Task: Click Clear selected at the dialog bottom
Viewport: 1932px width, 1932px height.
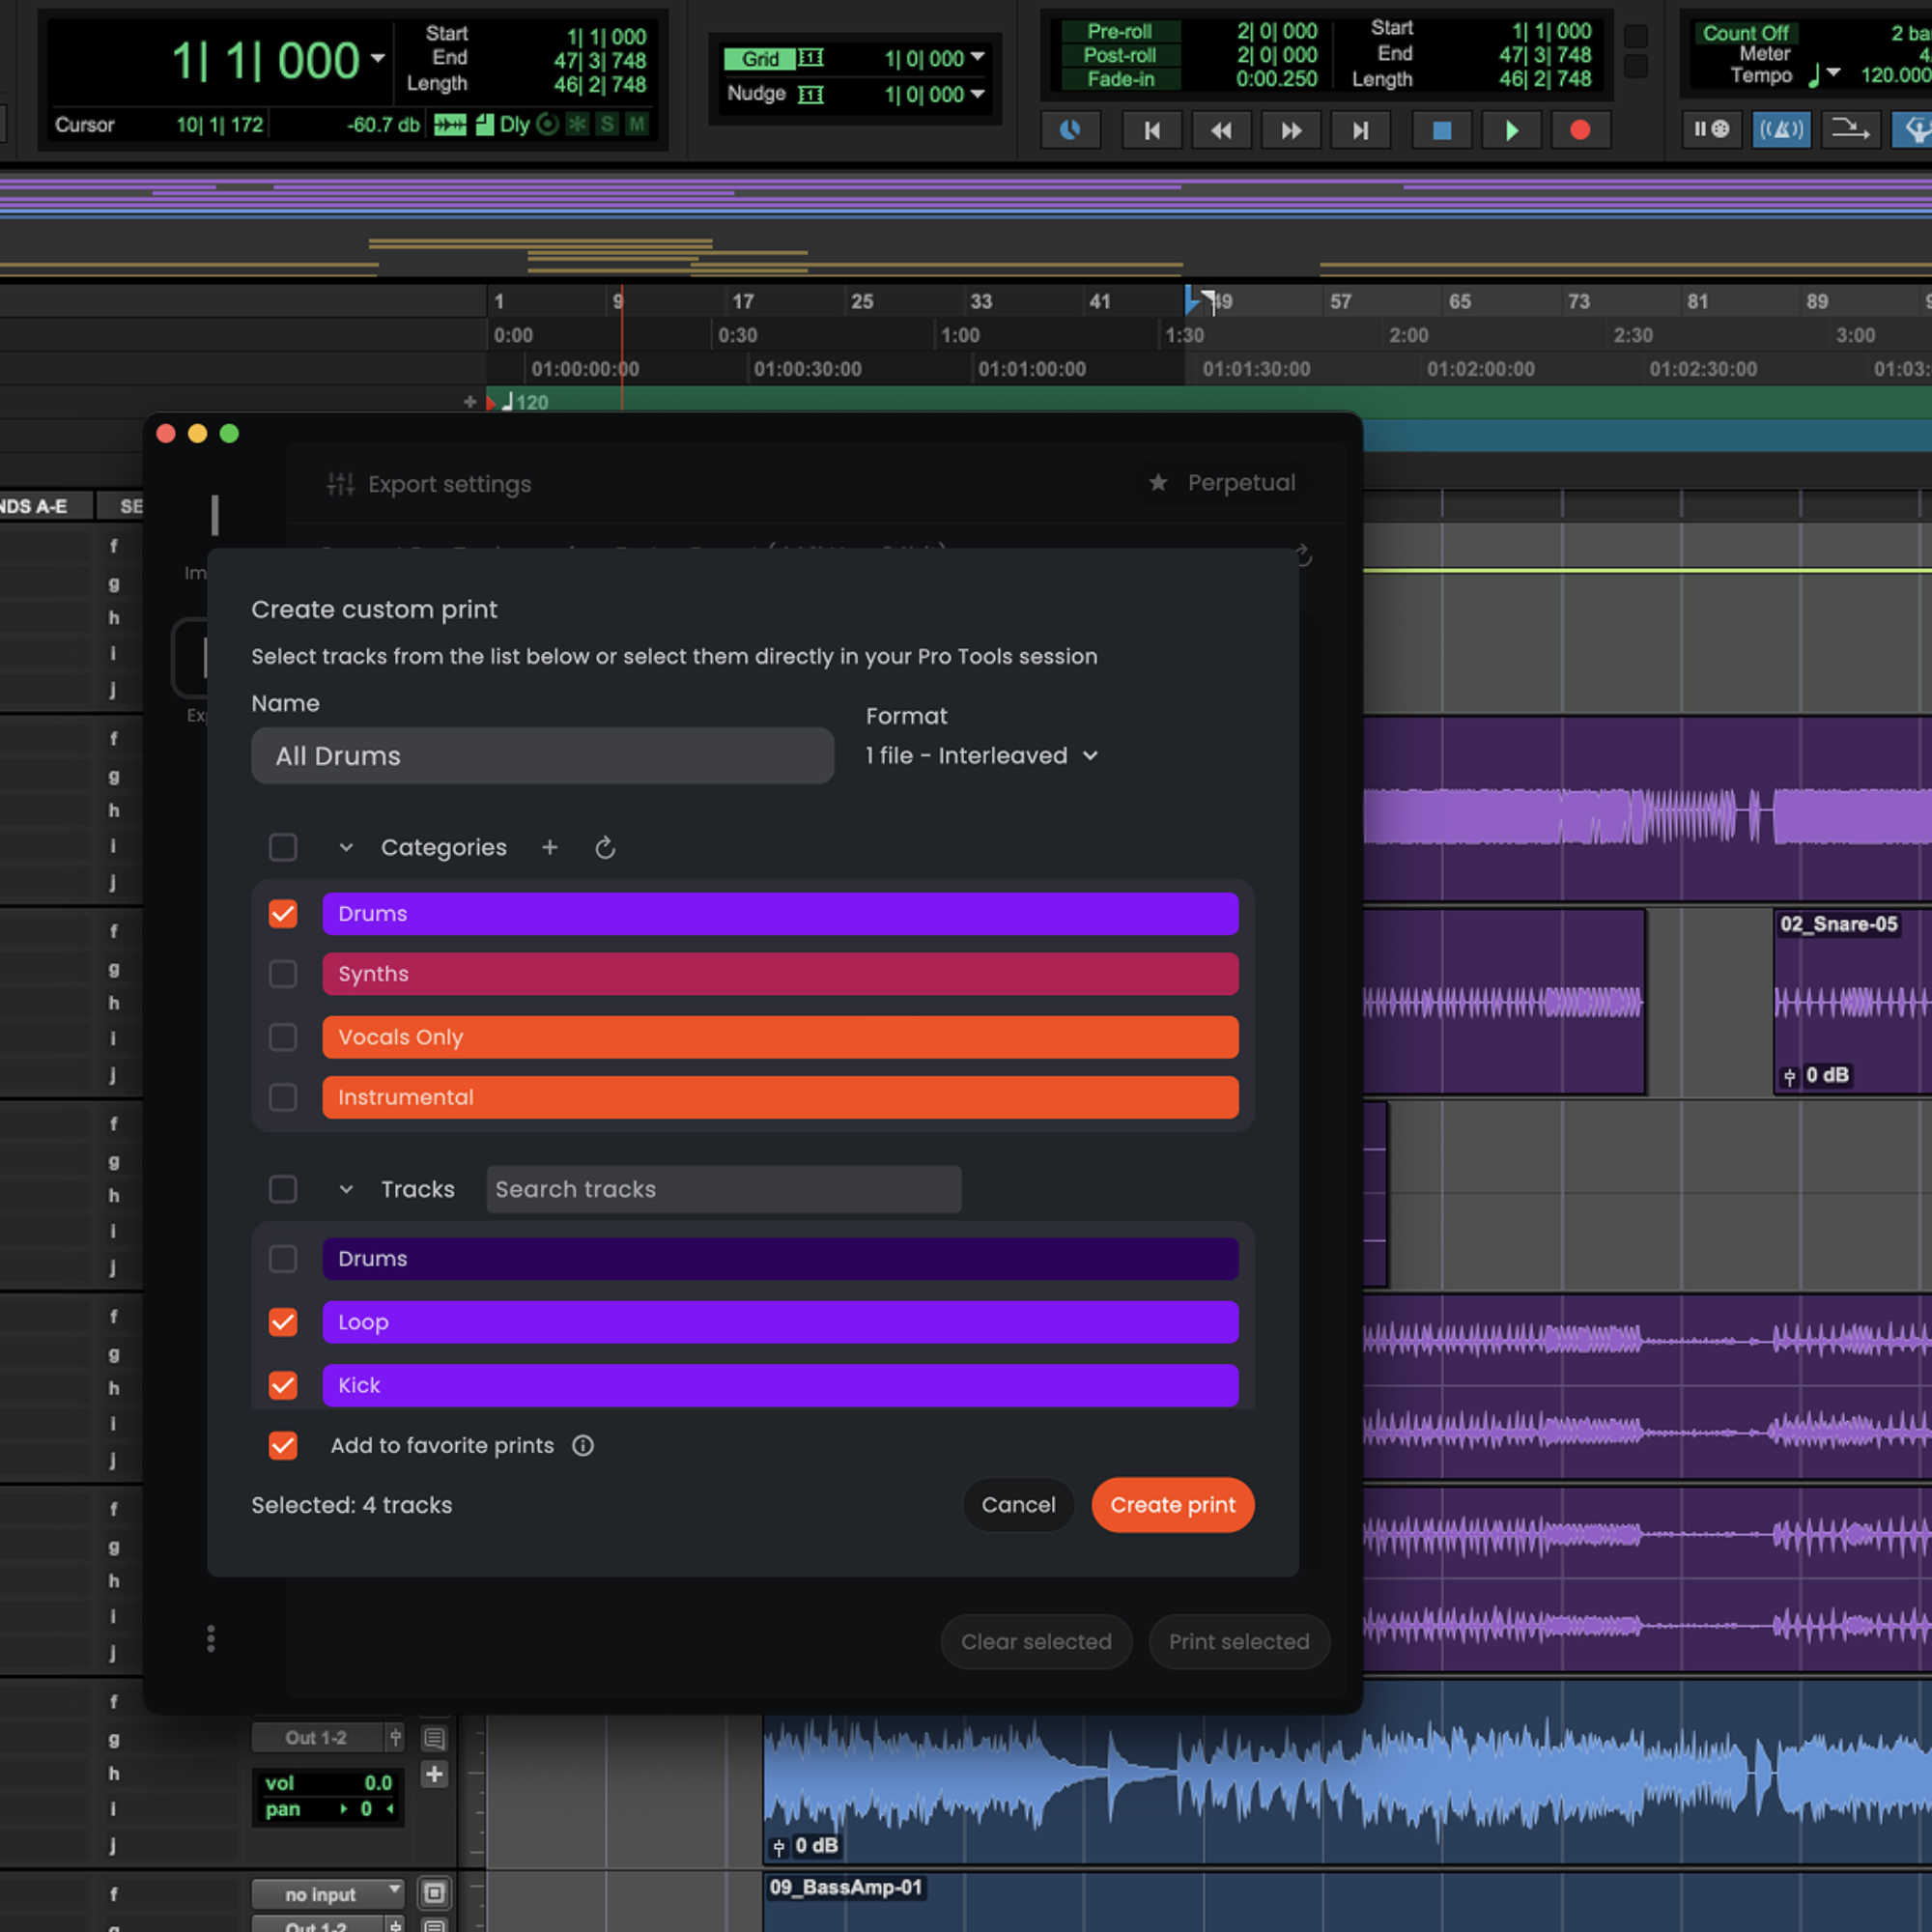Action: [1036, 1641]
